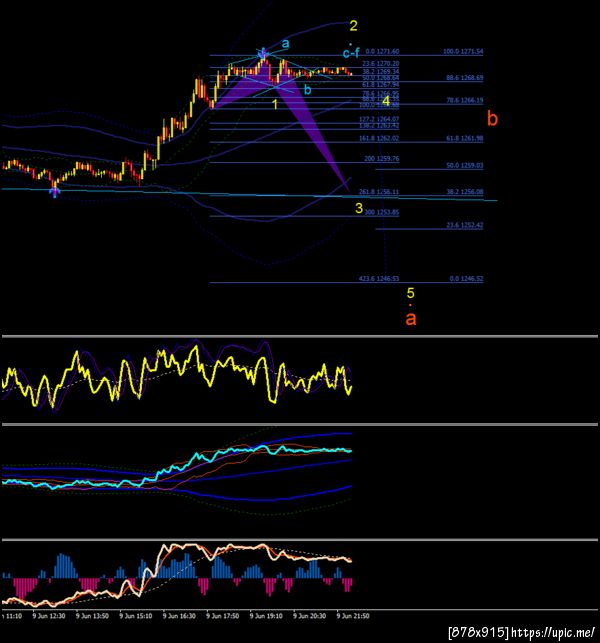Click the Fibonacci level 127.2 1264.07

(379, 119)
